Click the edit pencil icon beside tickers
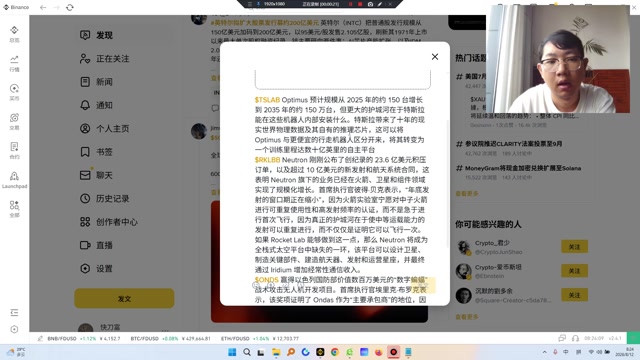The height and width of the screenshot is (360, 640). (40, 339)
